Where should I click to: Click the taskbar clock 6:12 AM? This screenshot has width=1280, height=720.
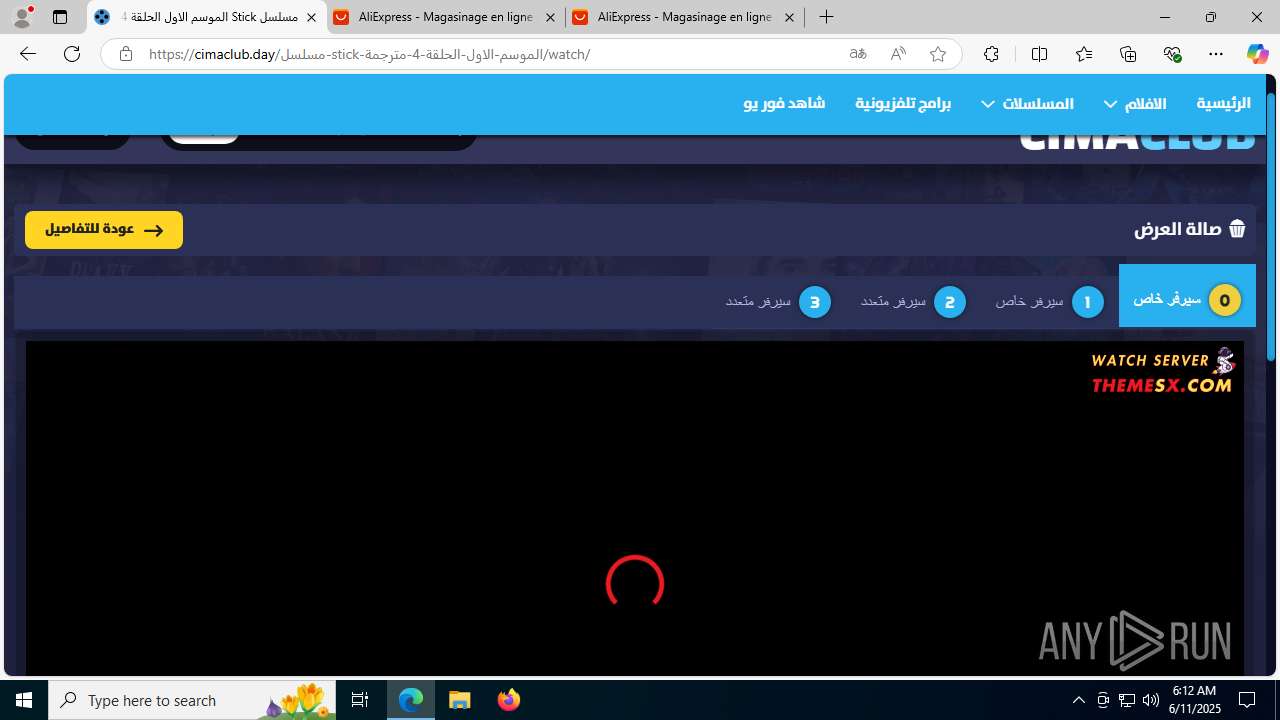click(x=1194, y=699)
